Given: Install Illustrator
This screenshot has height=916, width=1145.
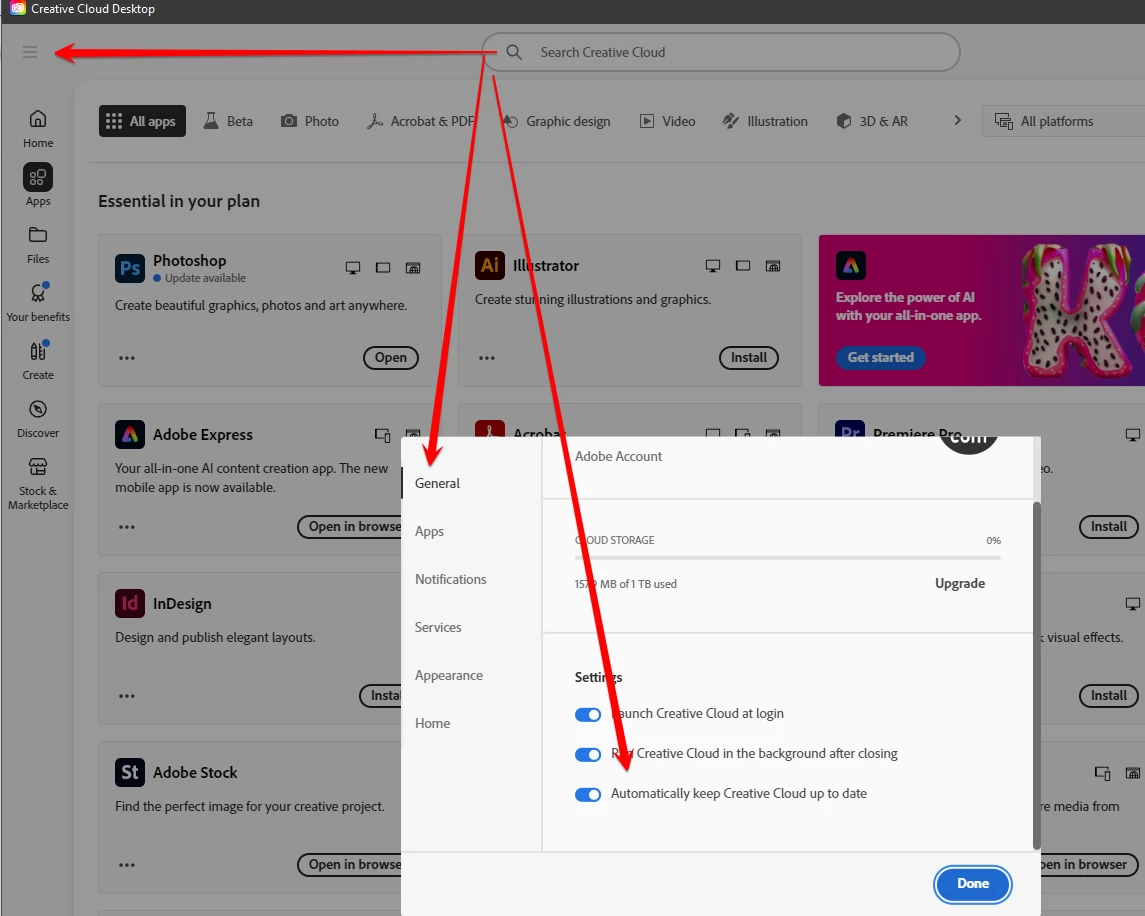Looking at the screenshot, I should point(749,358).
